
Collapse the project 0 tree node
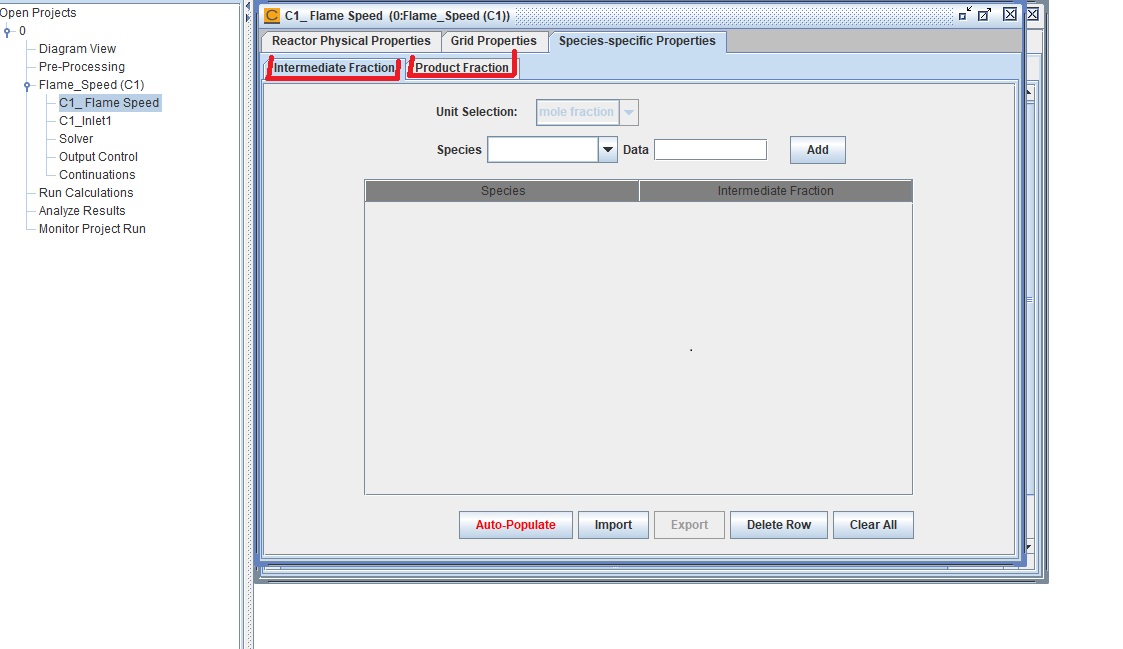8,31
